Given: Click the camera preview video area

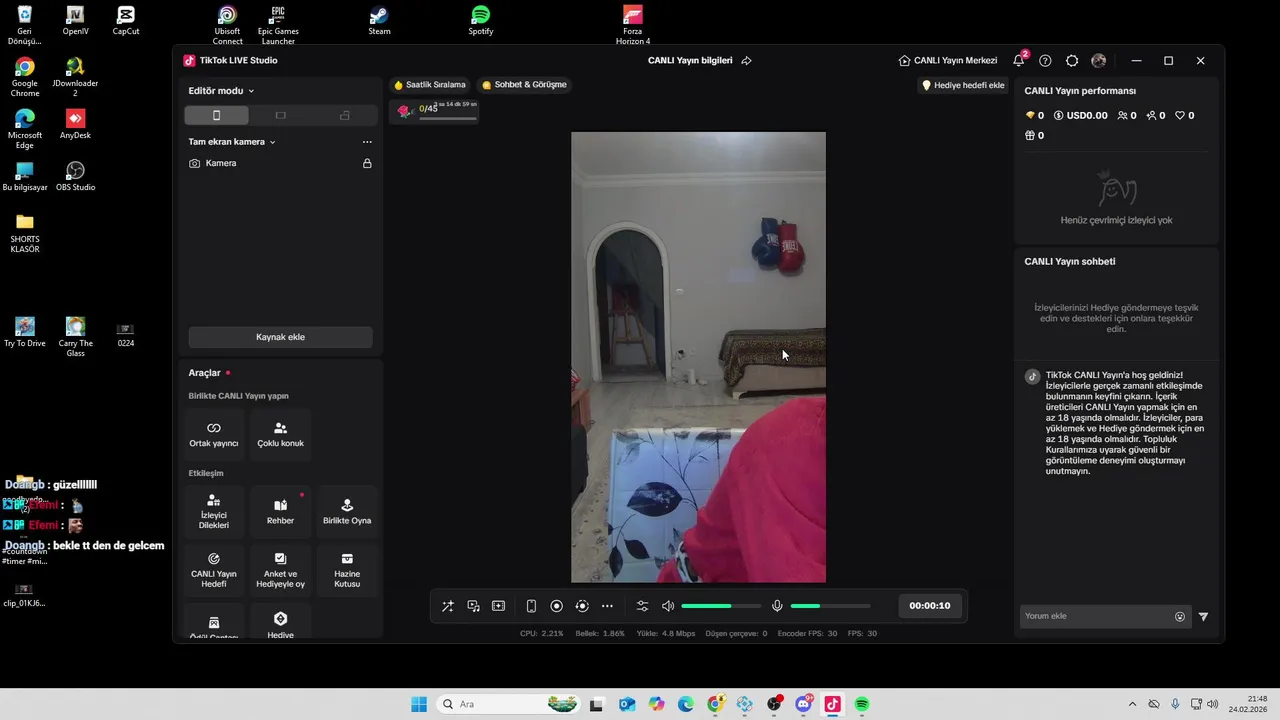Looking at the screenshot, I should 698,357.
